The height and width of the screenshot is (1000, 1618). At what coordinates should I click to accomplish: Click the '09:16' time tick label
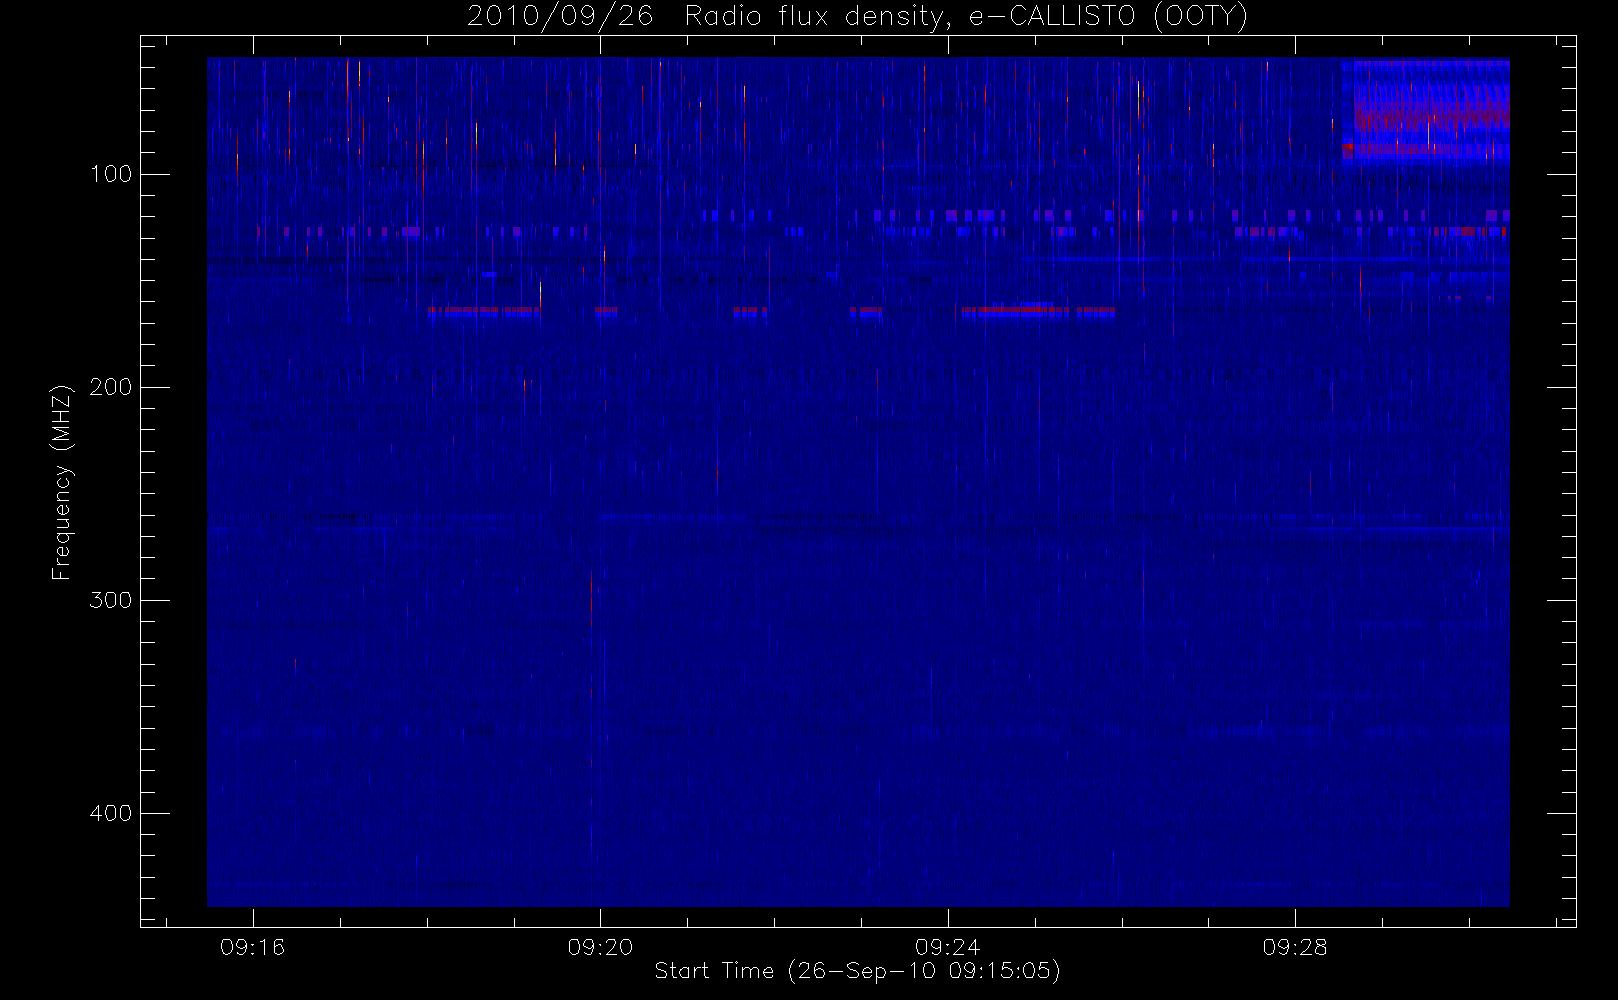(x=252, y=947)
